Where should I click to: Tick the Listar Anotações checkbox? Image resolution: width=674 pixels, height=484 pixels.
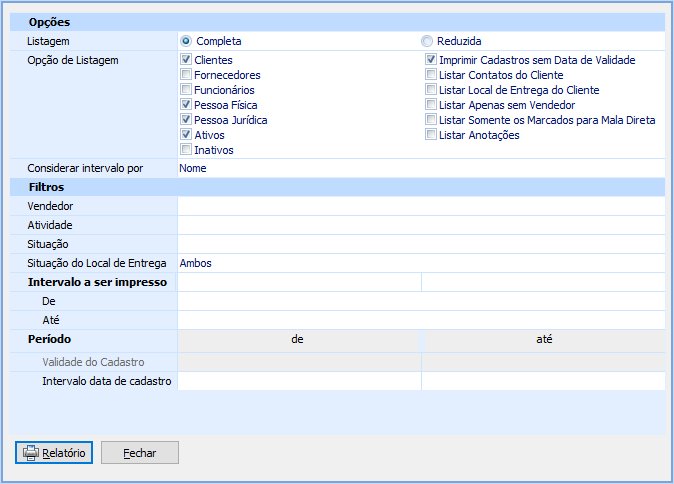[431, 135]
